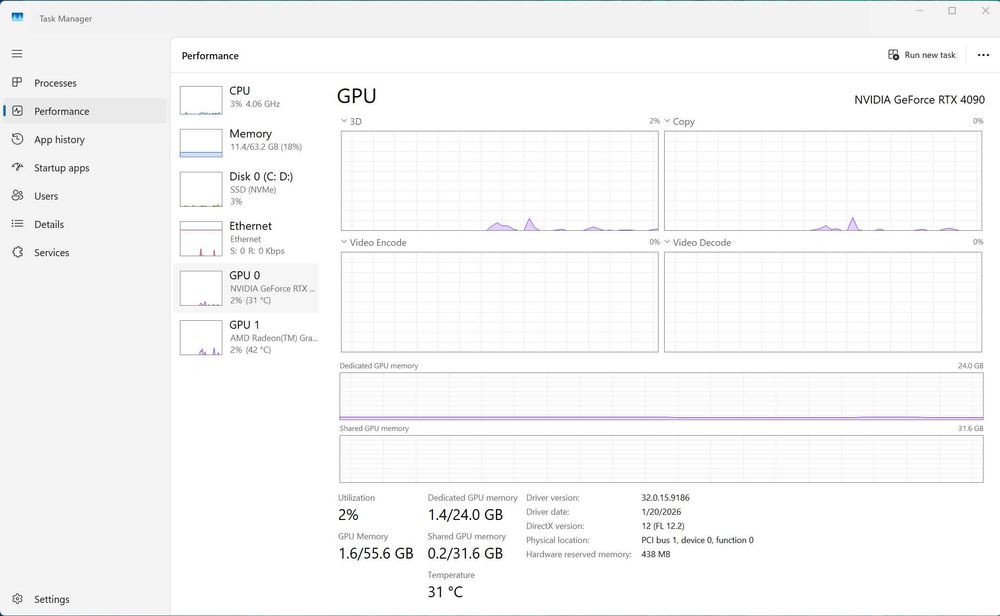Click the PCI bus 1 physical location text
Screen dimensions: 1000x616
tap(697, 539)
